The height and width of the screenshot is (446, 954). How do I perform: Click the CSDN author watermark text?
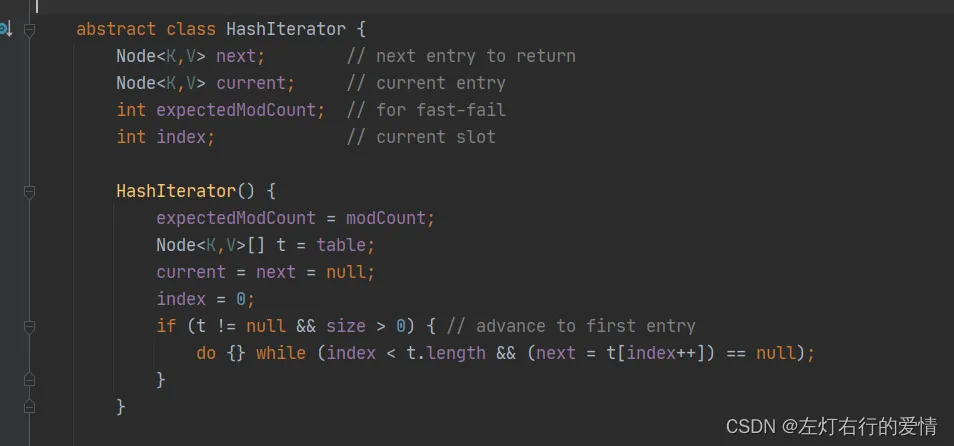[x=831, y=427]
